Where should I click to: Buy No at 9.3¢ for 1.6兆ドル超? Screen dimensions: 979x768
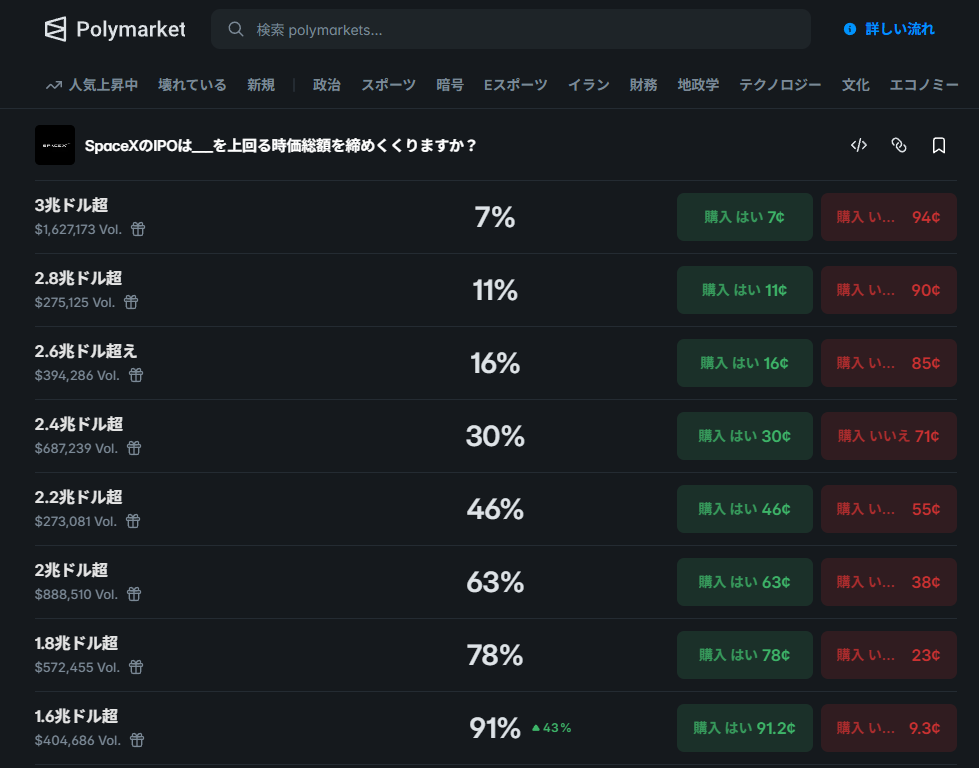(888, 728)
